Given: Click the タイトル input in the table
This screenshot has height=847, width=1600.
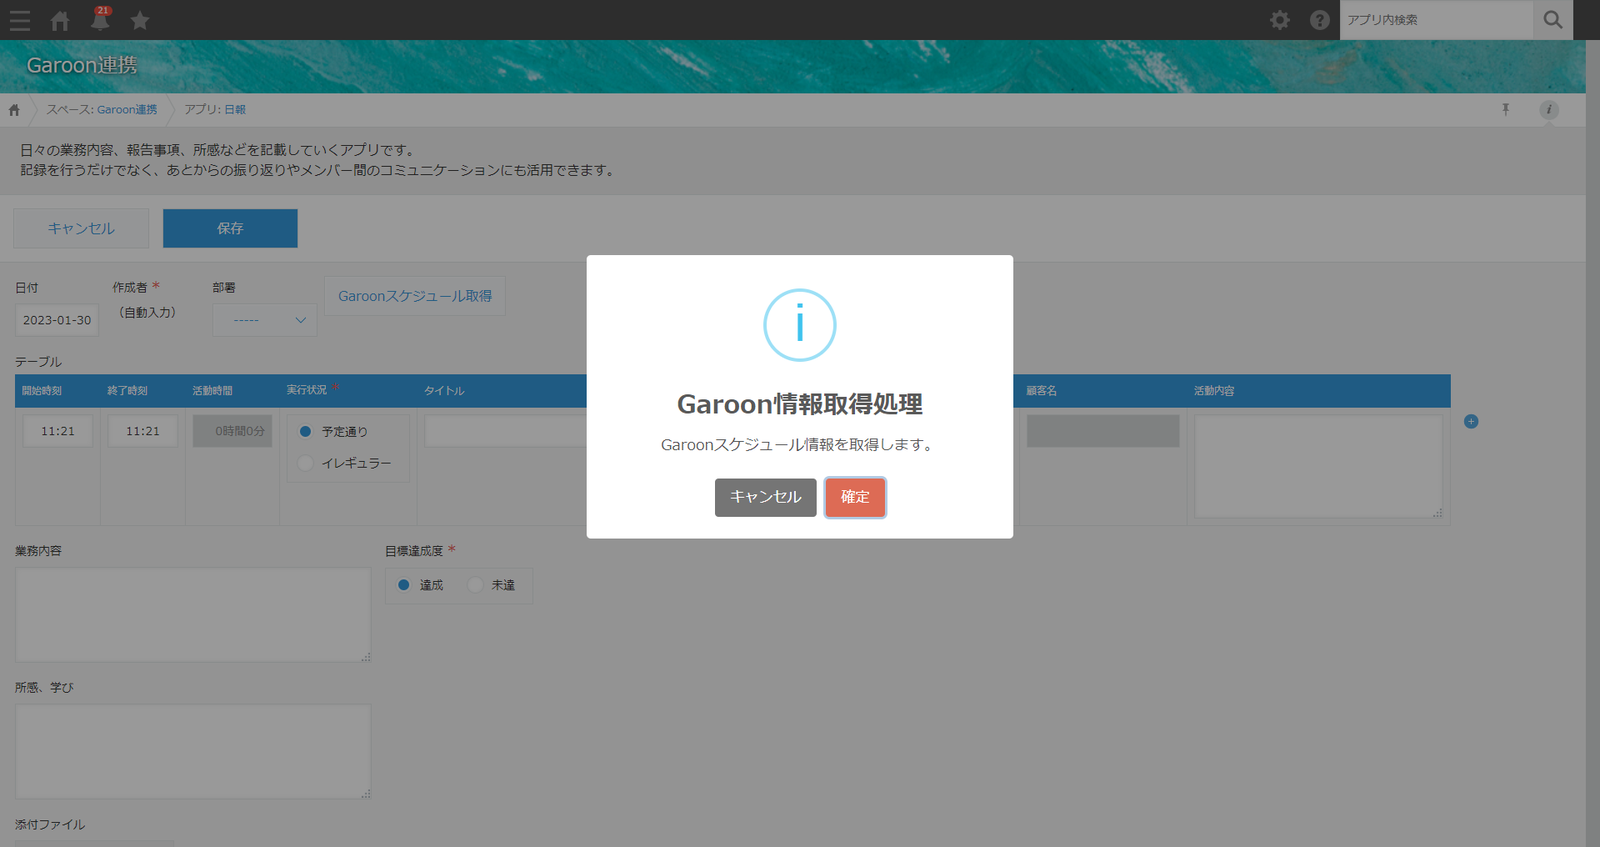Looking at the screenshot, I should [x=506, y=431].
